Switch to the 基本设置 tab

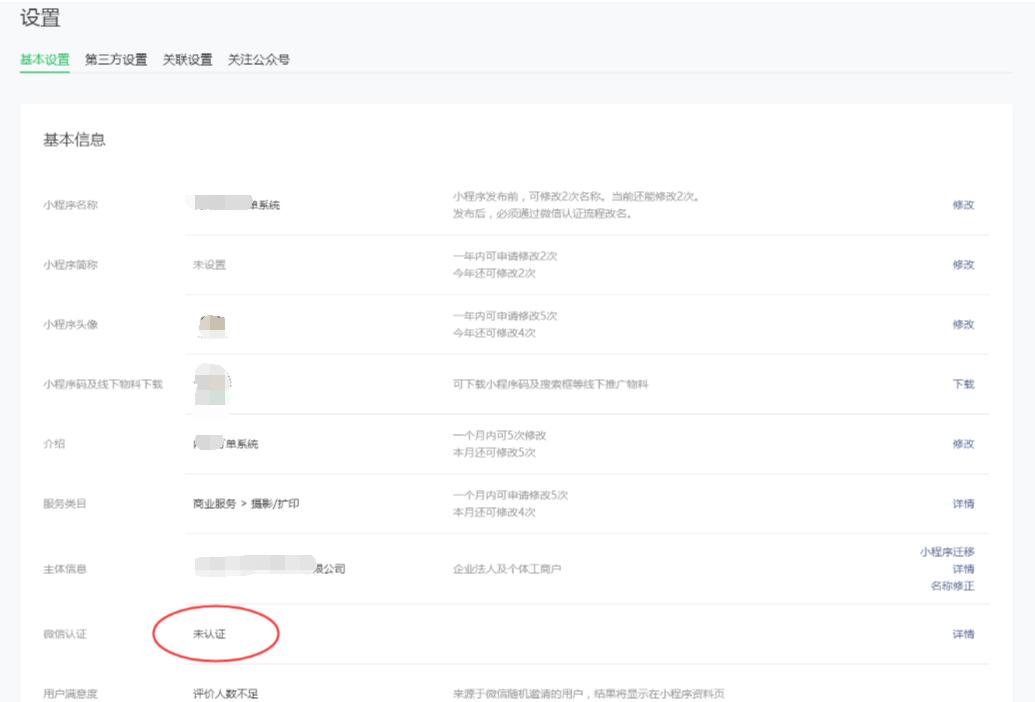click(x=45, y=60)
